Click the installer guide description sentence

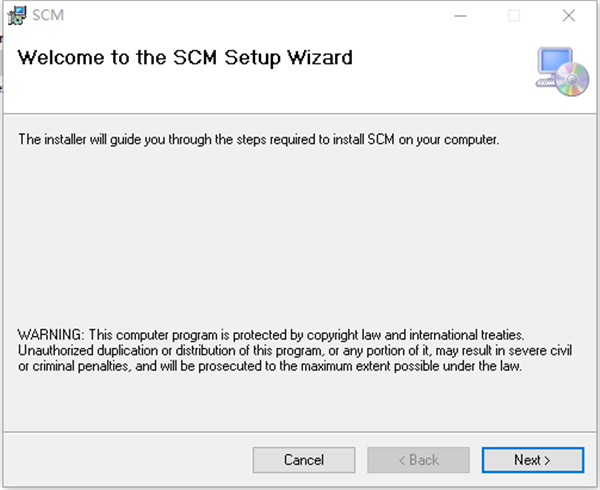click(x=258, y=139)
